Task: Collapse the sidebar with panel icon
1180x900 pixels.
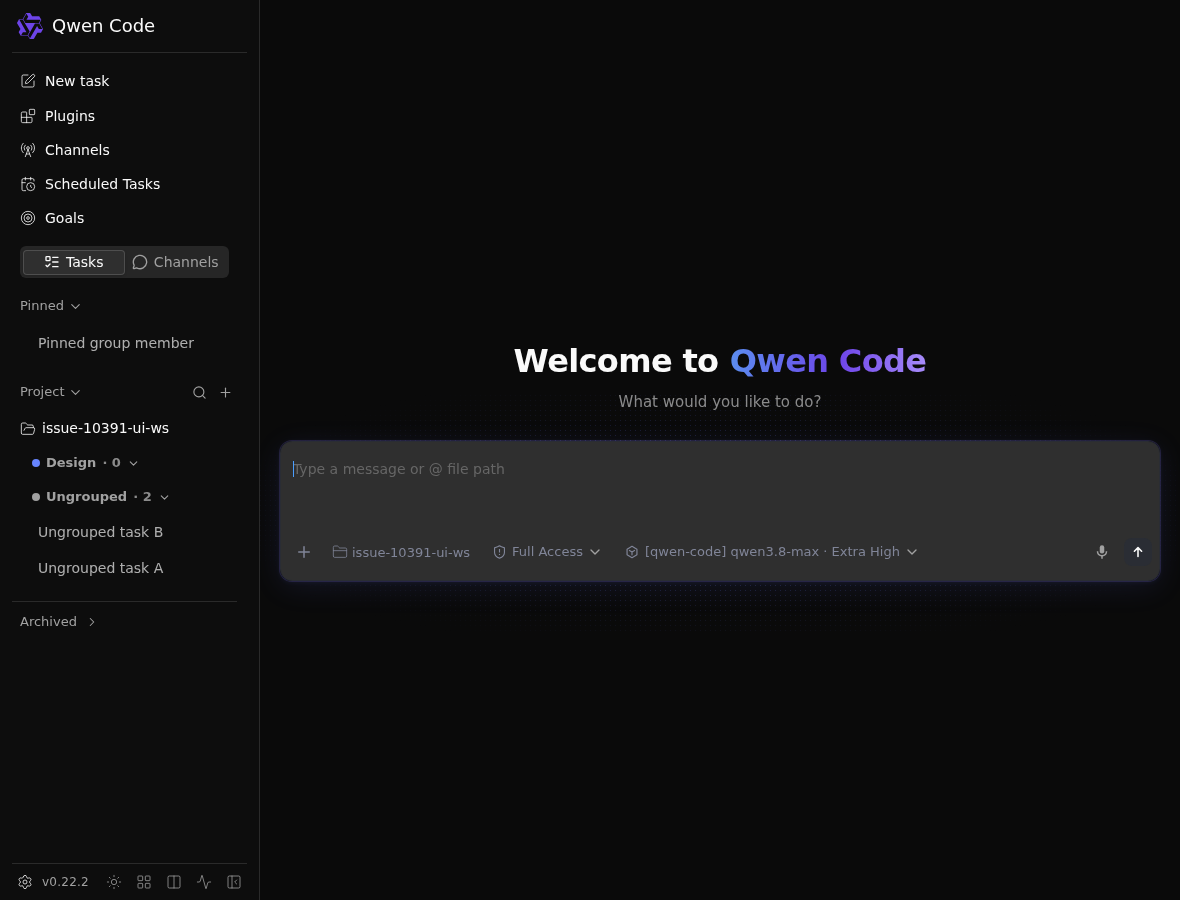Action: tap(234, 882)
